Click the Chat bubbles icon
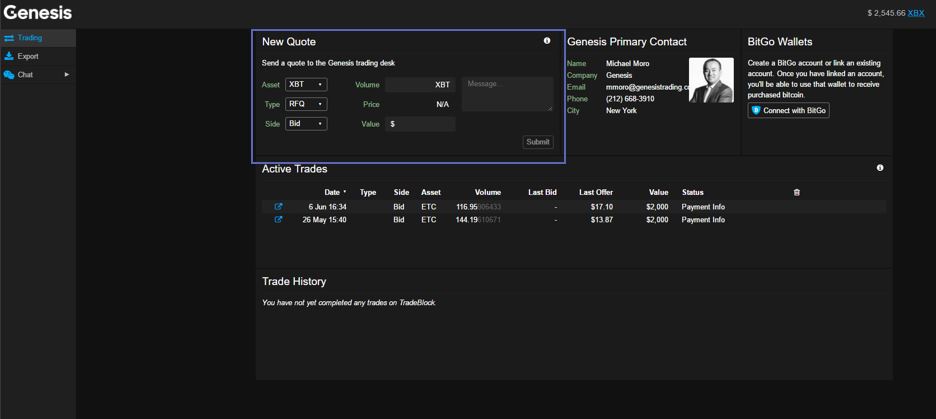Screen dimensions: 936x419 coord(9,75)
